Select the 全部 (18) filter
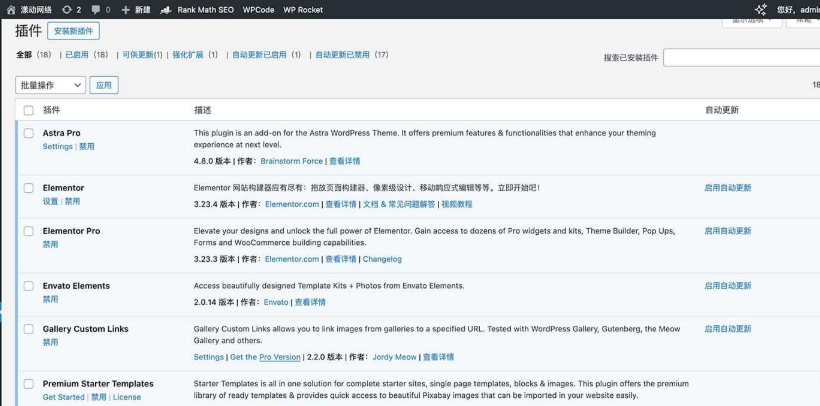The height and width of the screenshot is (406, 820). pos(34,54)
